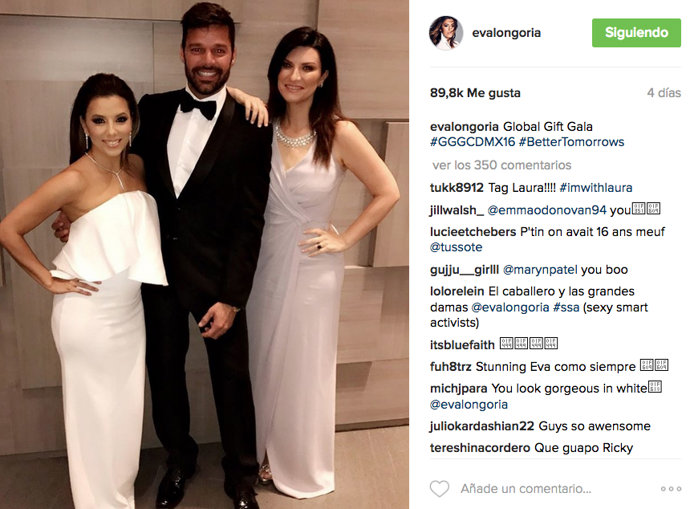Click the #ssa hashtag in lolorelein's comment

pos(566,308)
